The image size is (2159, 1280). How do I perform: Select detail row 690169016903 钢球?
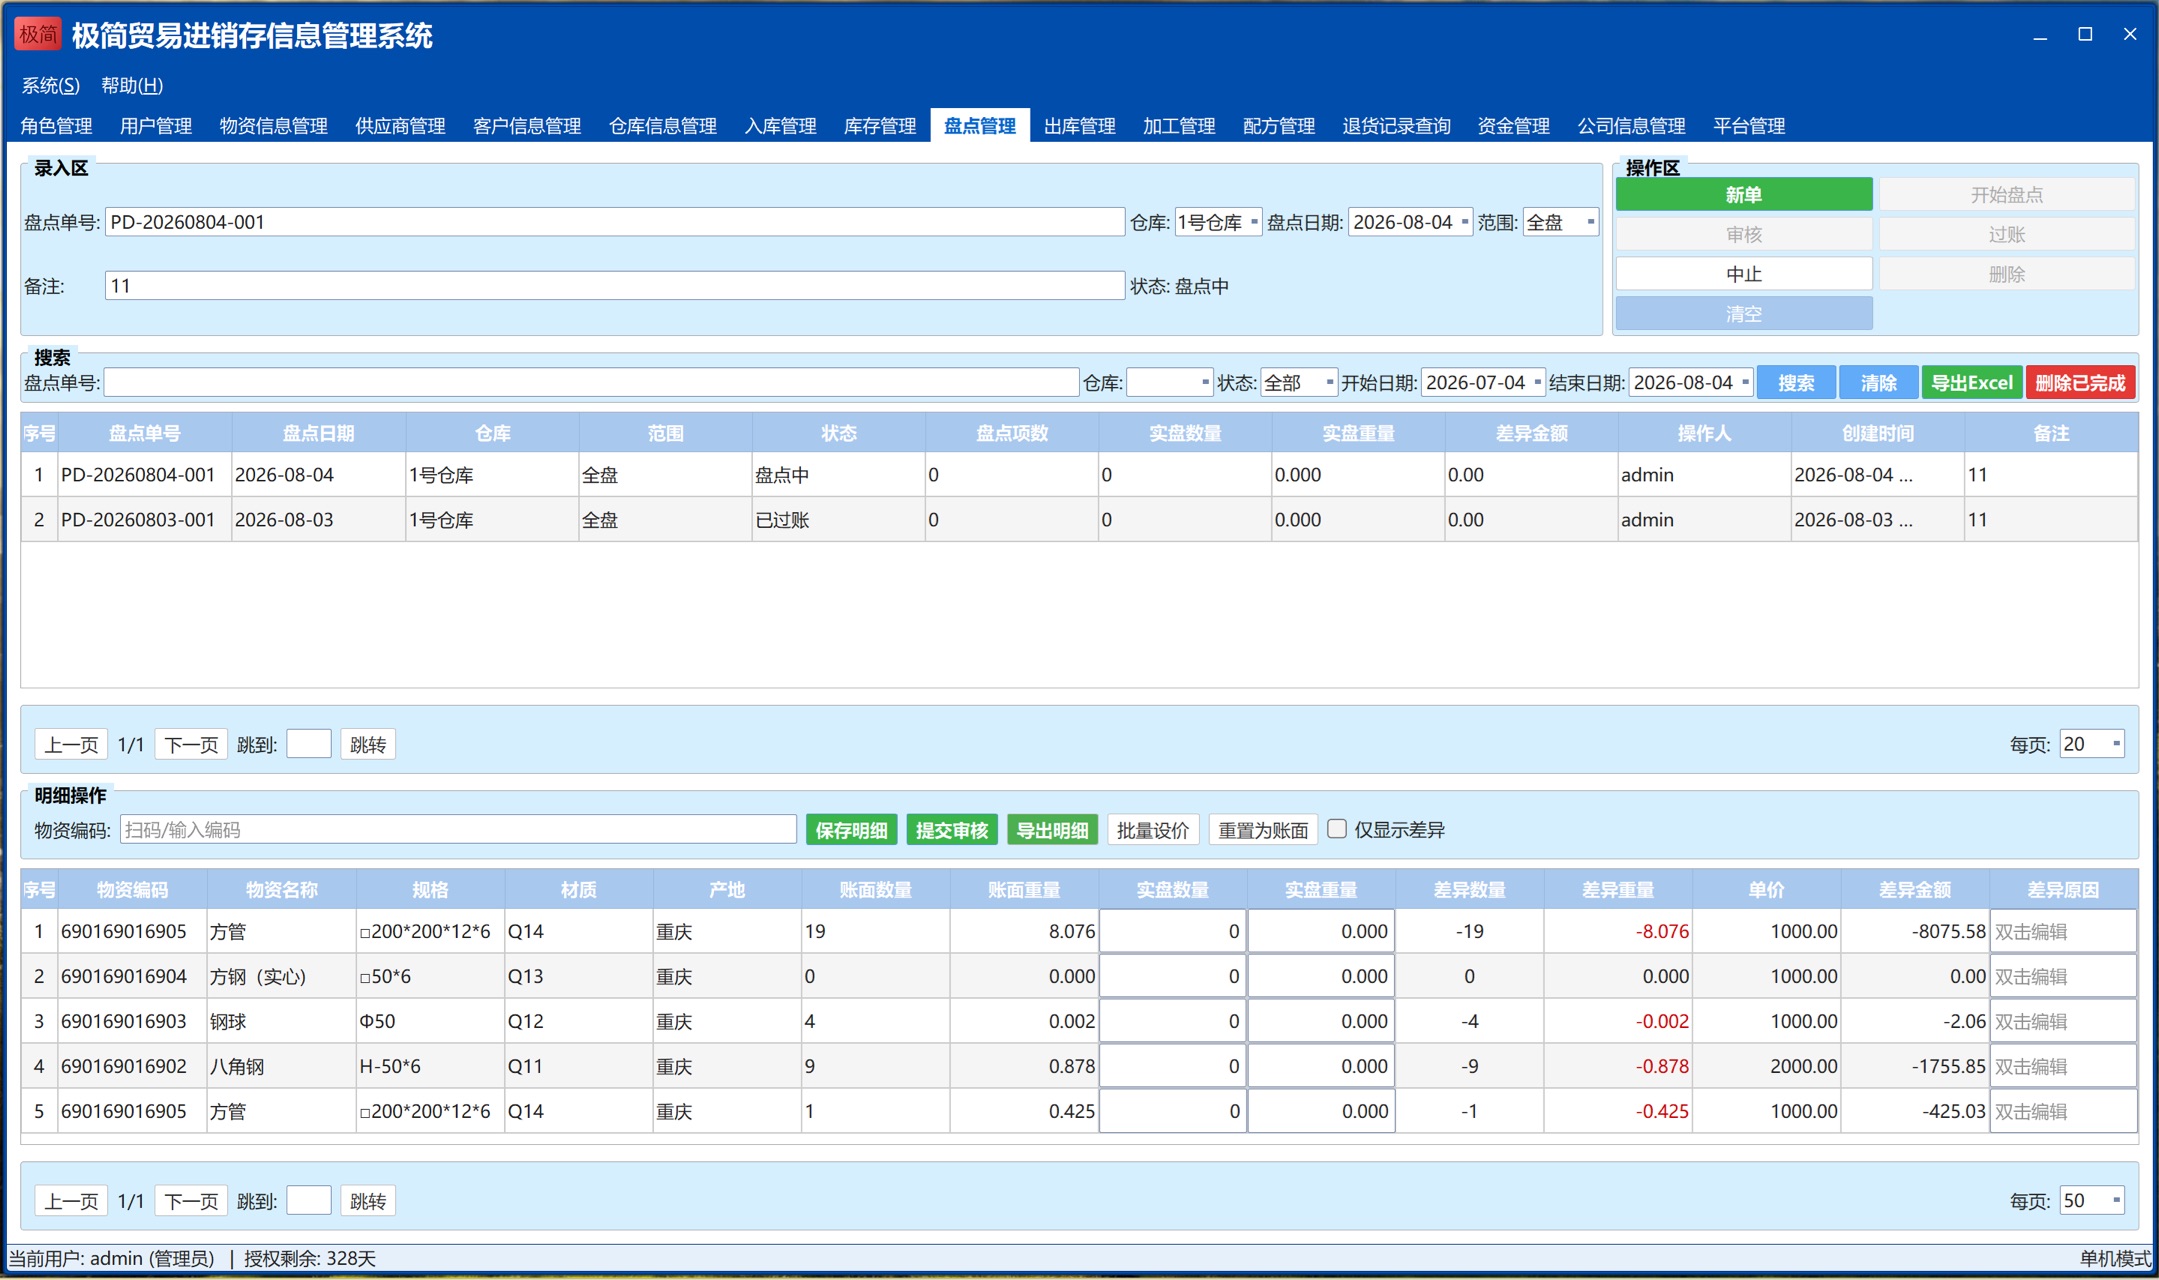1079,1021
